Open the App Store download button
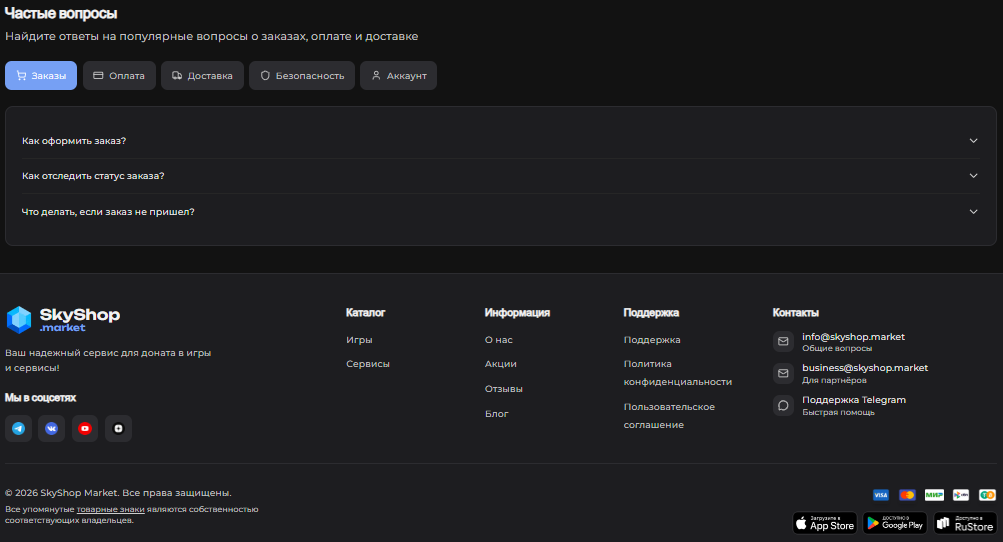The image size is (1003, 542). click(x=825, y=523)
